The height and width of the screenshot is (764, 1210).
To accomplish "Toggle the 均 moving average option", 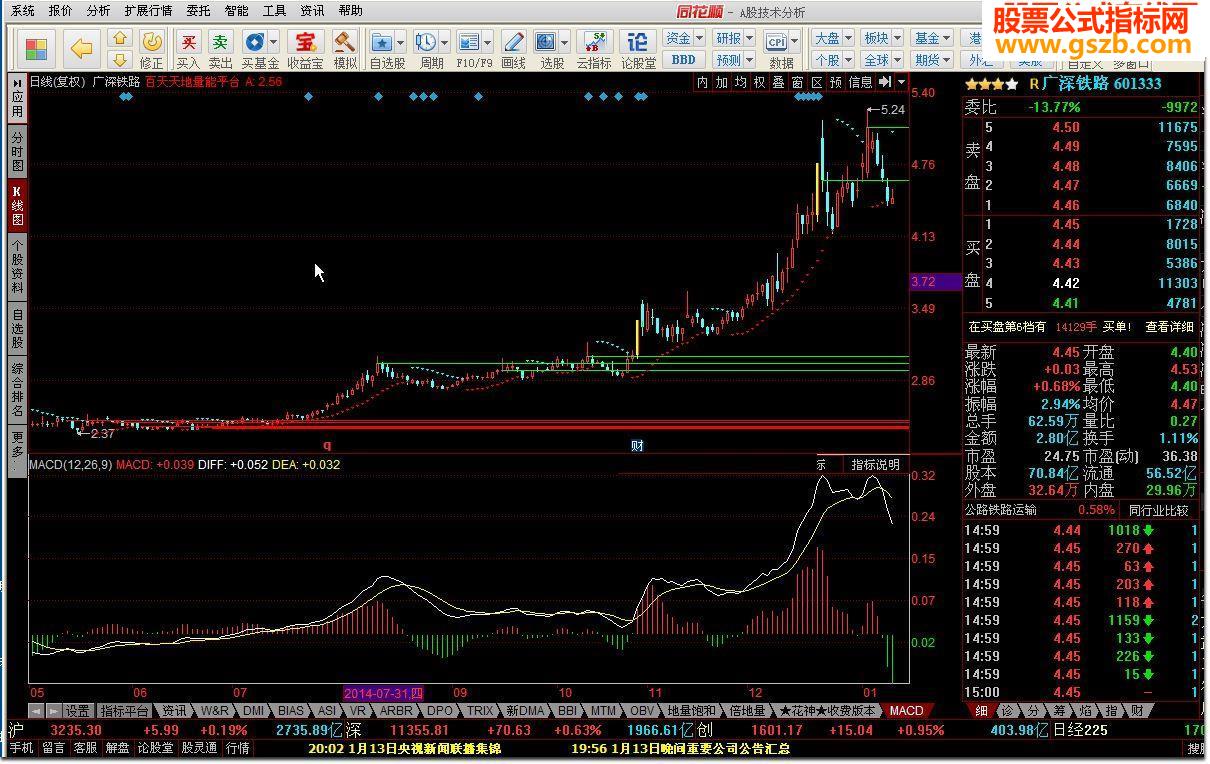I will [740, 82].
